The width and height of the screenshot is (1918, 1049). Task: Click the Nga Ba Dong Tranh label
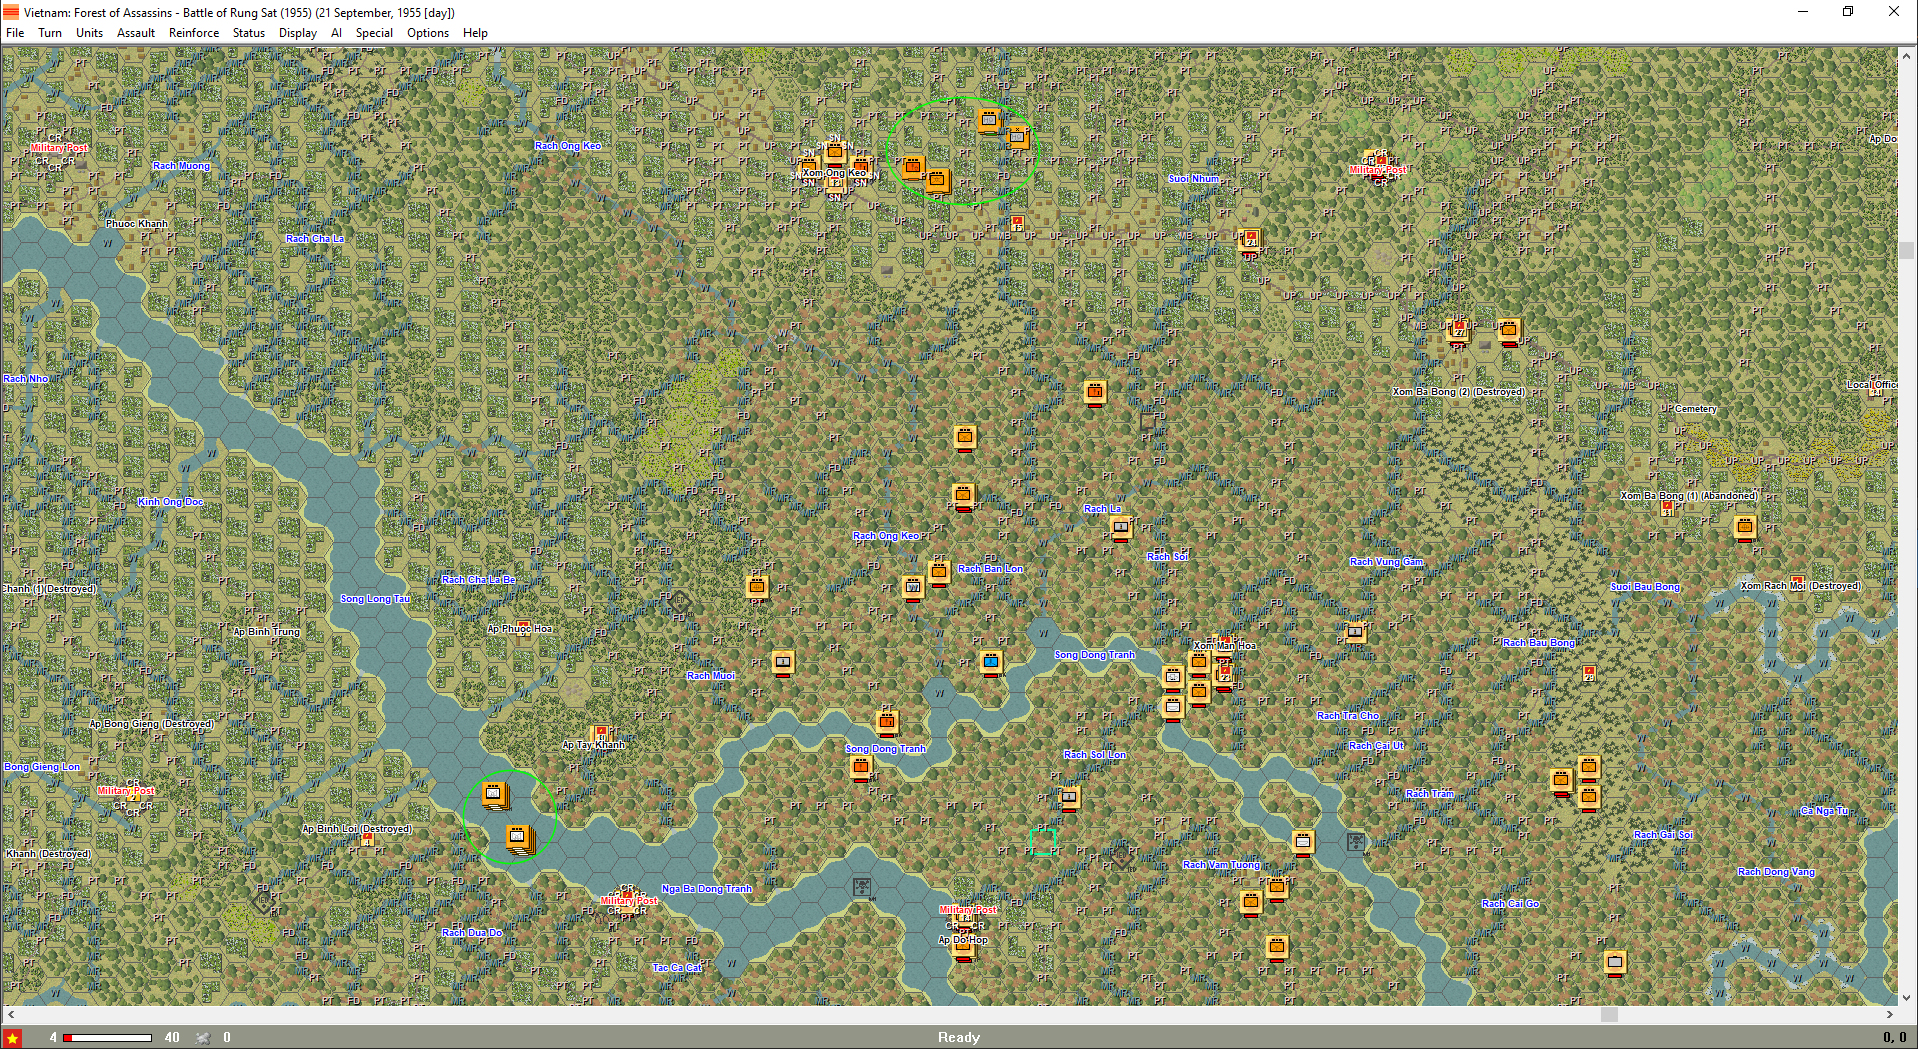tap(707, 889)
